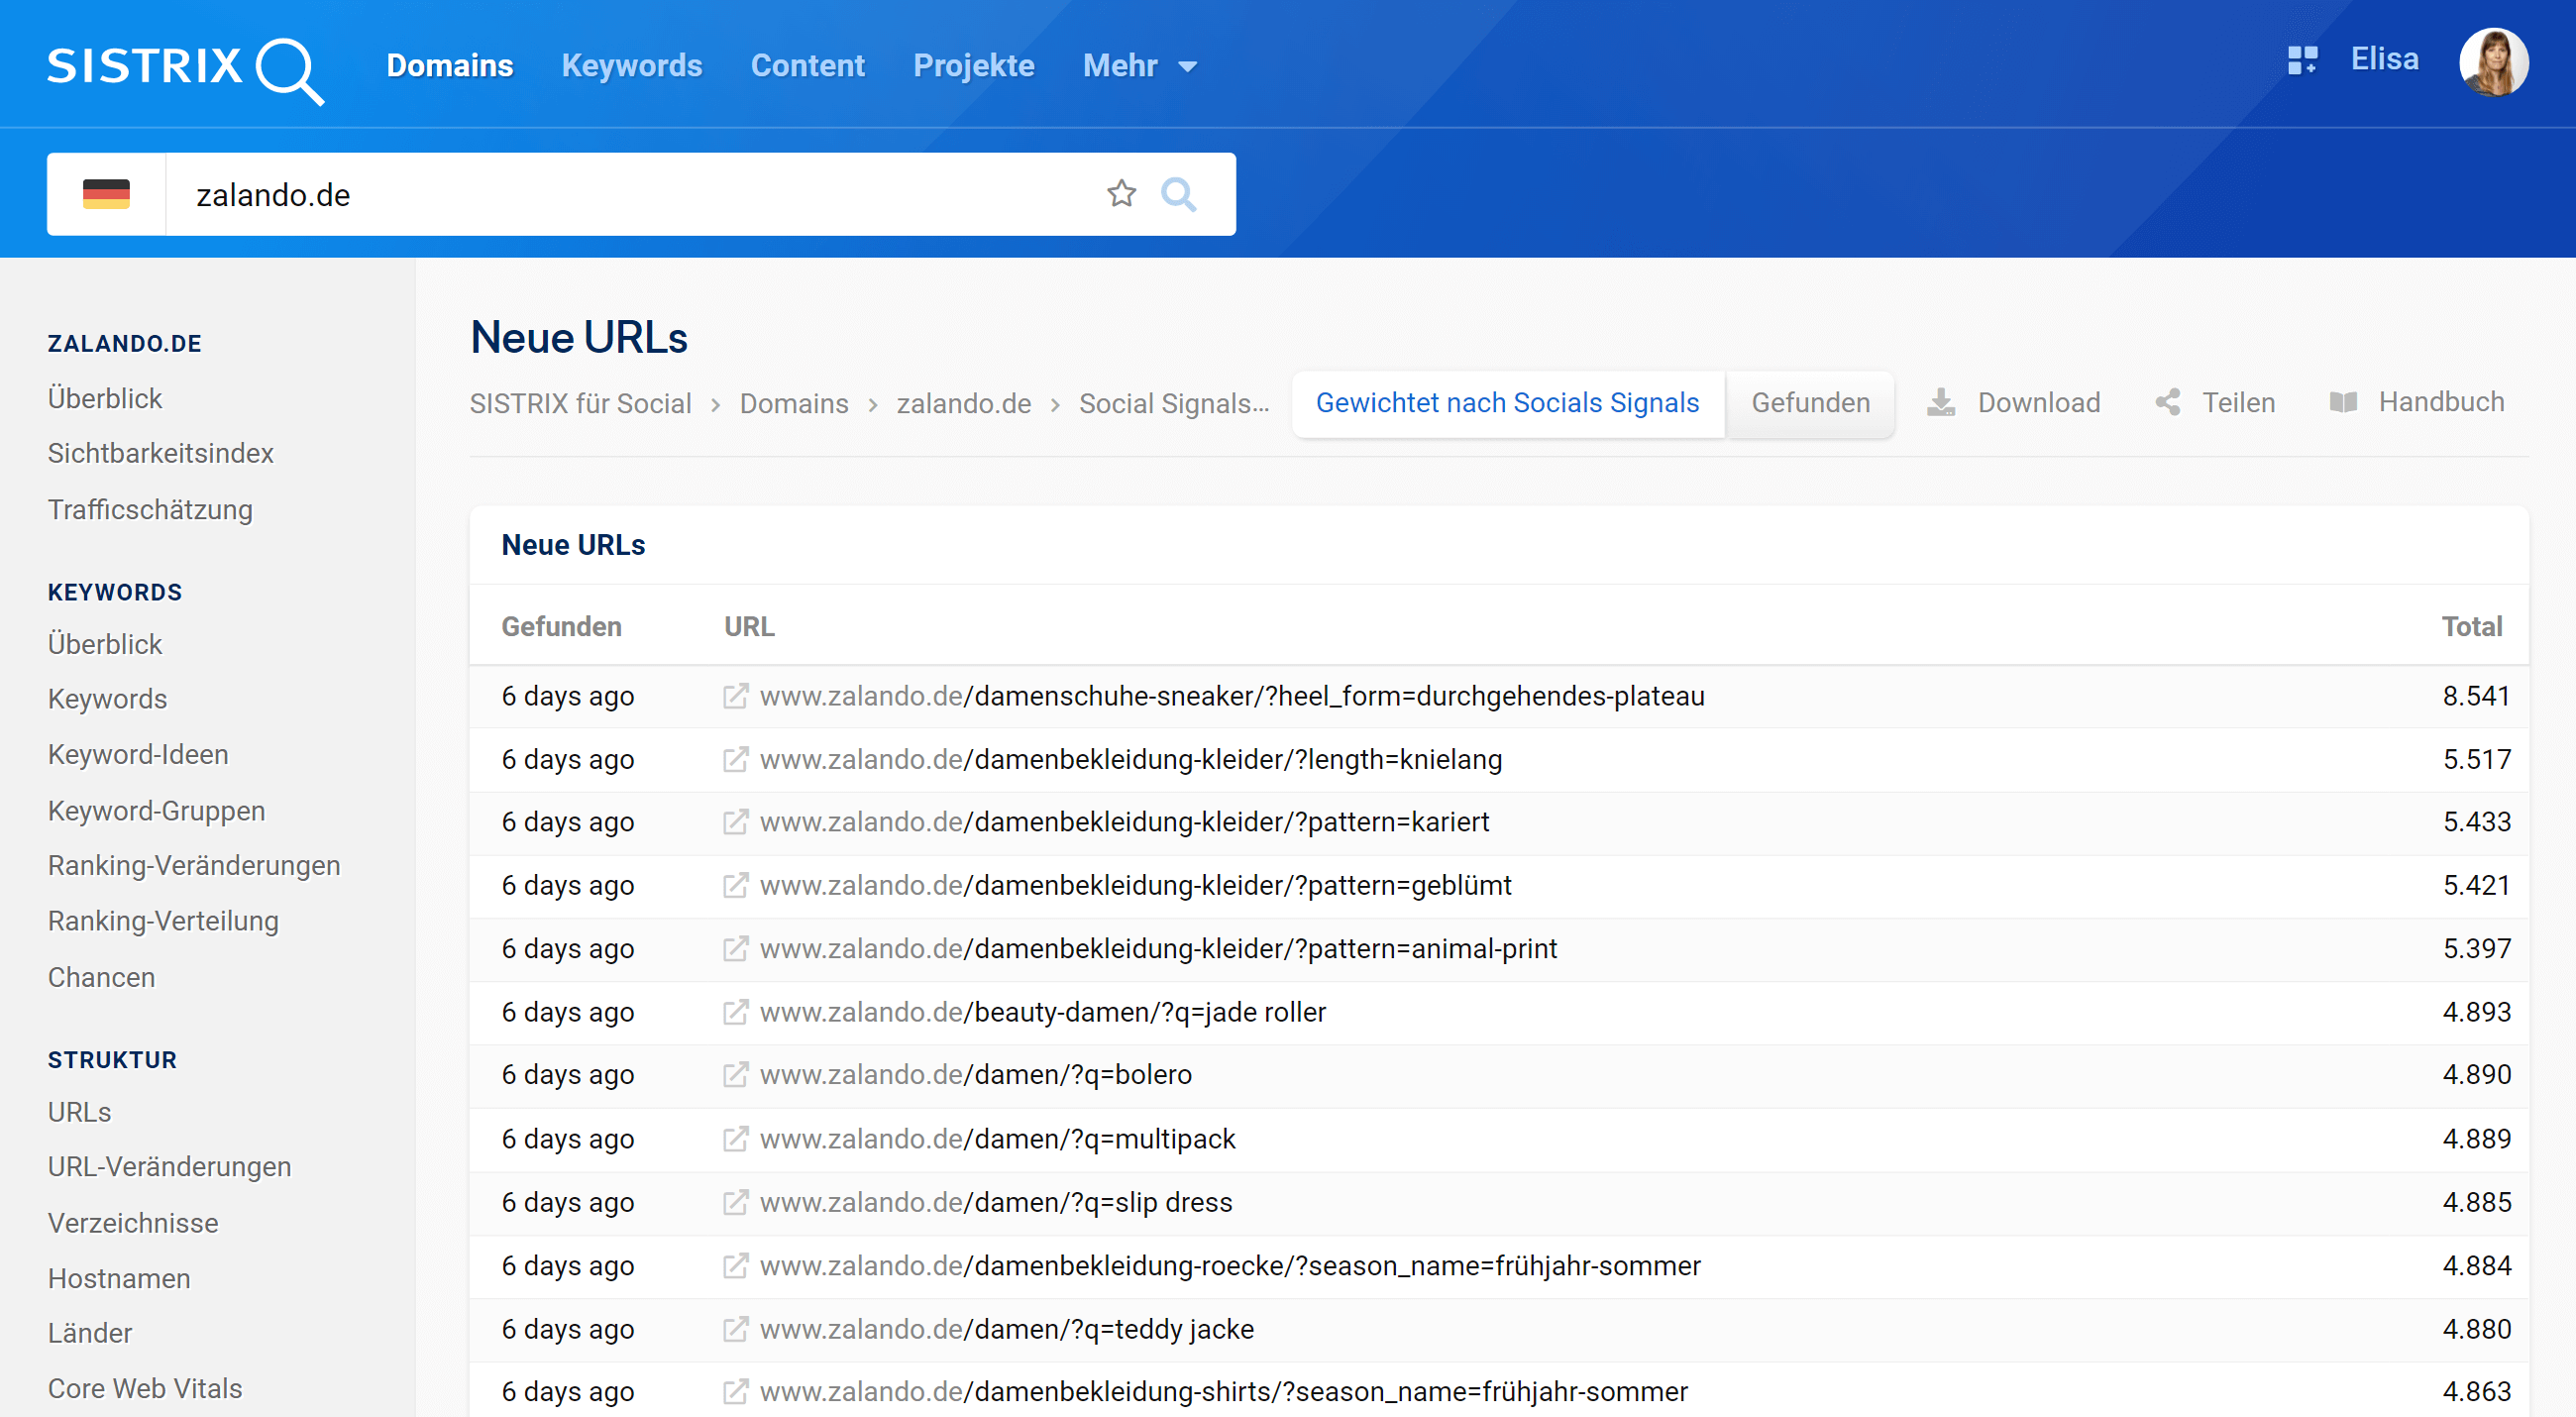Open Sichtbarkeitsindex in the sidebar
Viewport: 2576px width, 1417px height.
pyautogui.click(x=160, y=453)
